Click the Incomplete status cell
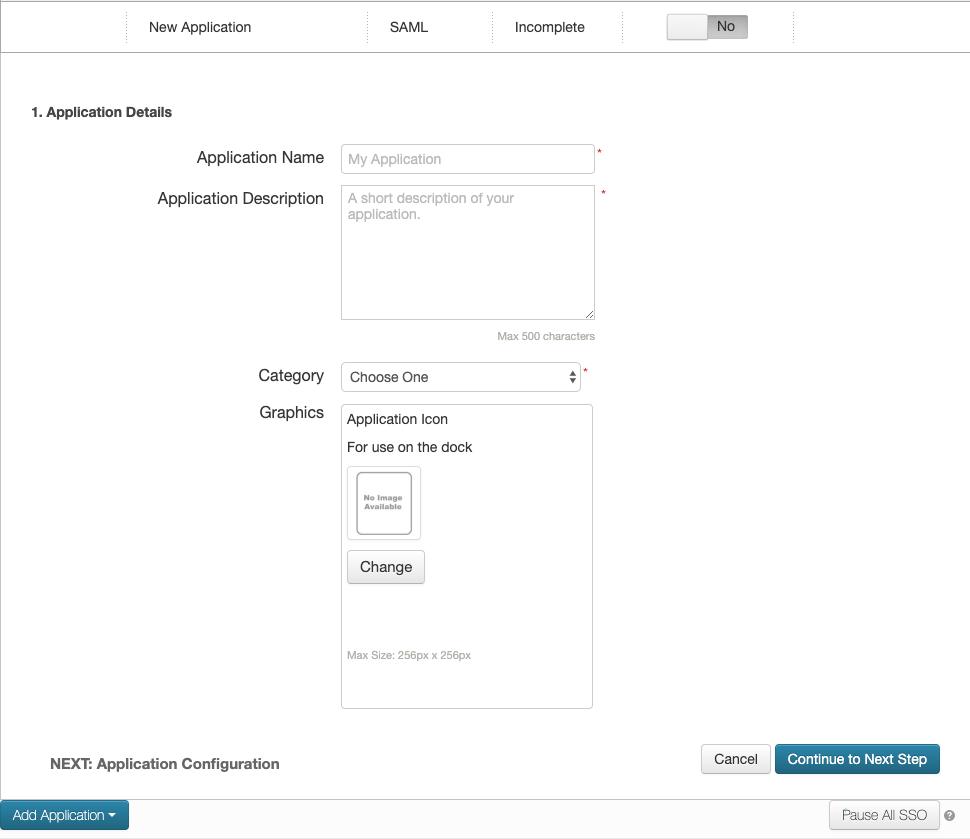The height and width of the screenshot is (839, 970). (549, 27)
